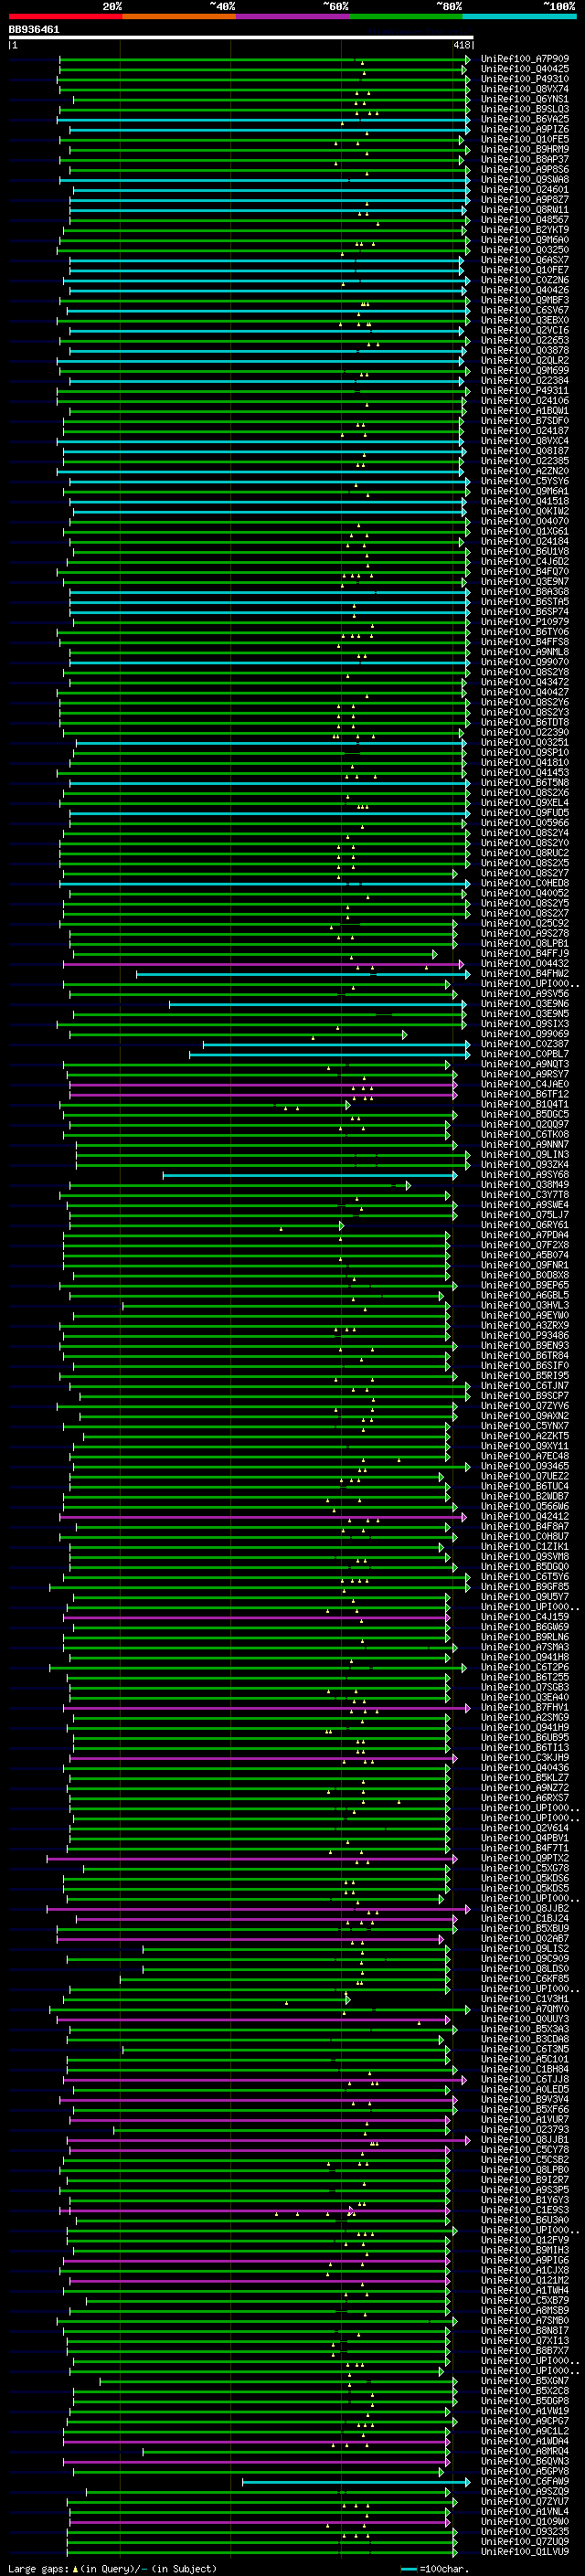Select the UniRef100_Q8LPB1 label
This screenshot has width=585, height=2576.
coord(525,943)
